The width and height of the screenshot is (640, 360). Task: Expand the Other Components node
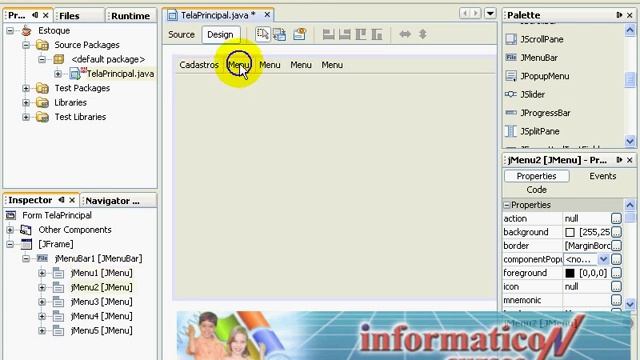click(x=10, y=230)
